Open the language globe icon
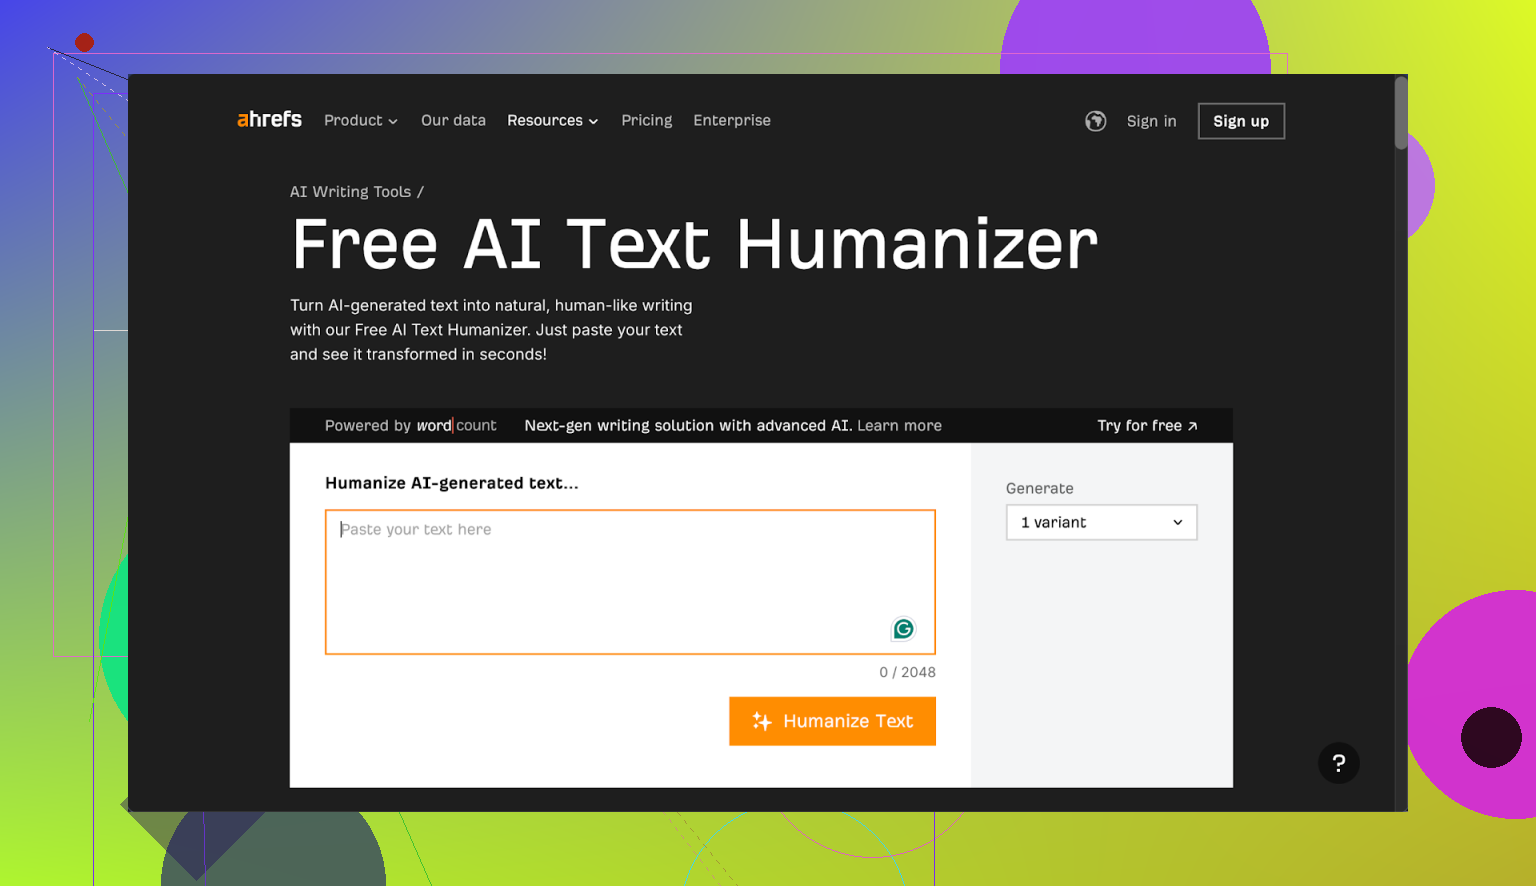The width and height of the screenshot is (1536, 886). click(x=1095, y=121)
